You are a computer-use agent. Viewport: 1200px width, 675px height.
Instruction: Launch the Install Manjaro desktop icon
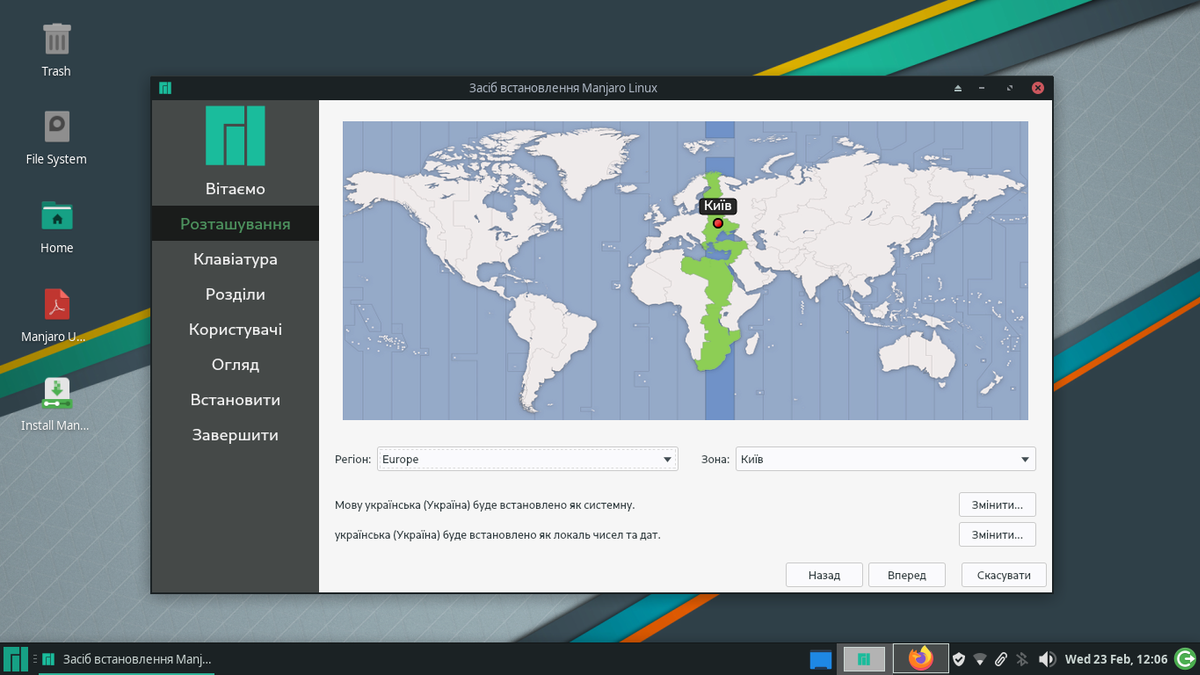click(x=56, y=392)
